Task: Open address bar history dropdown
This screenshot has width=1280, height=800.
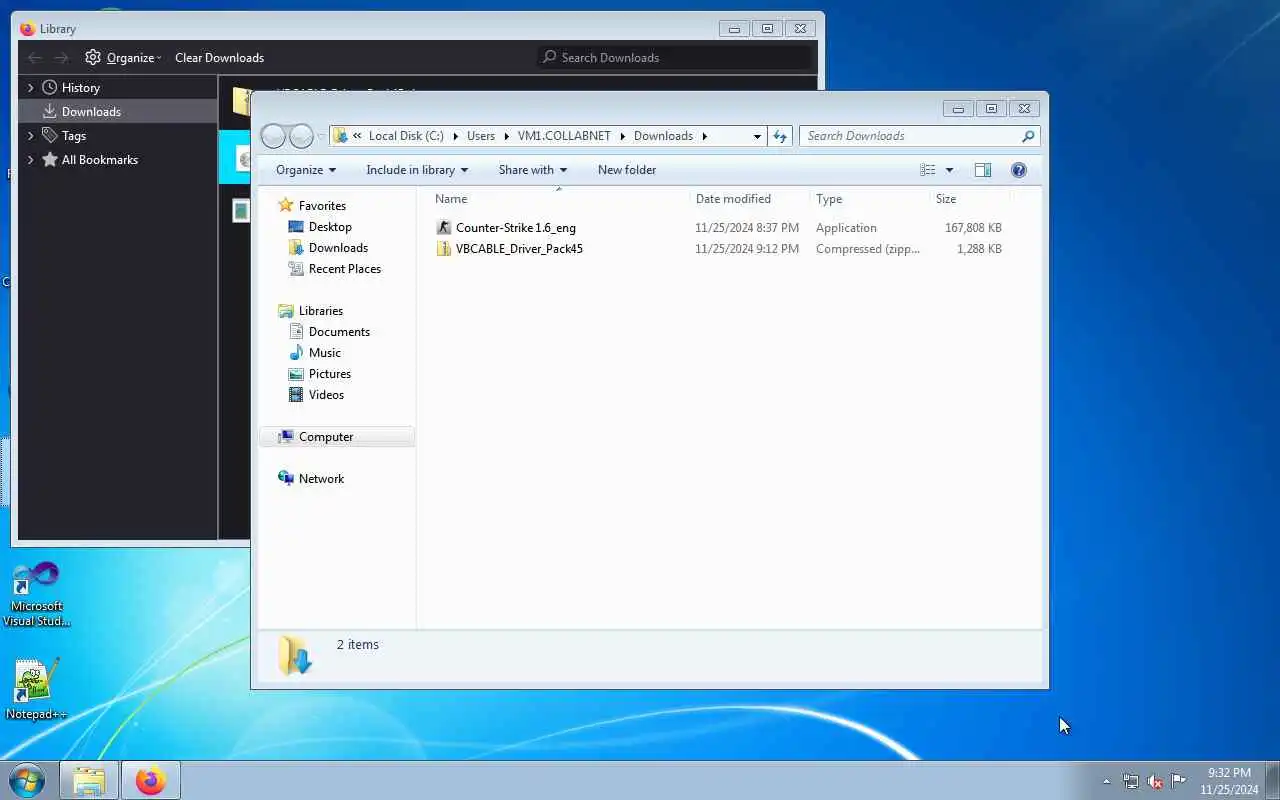Action: click(757, 136)
